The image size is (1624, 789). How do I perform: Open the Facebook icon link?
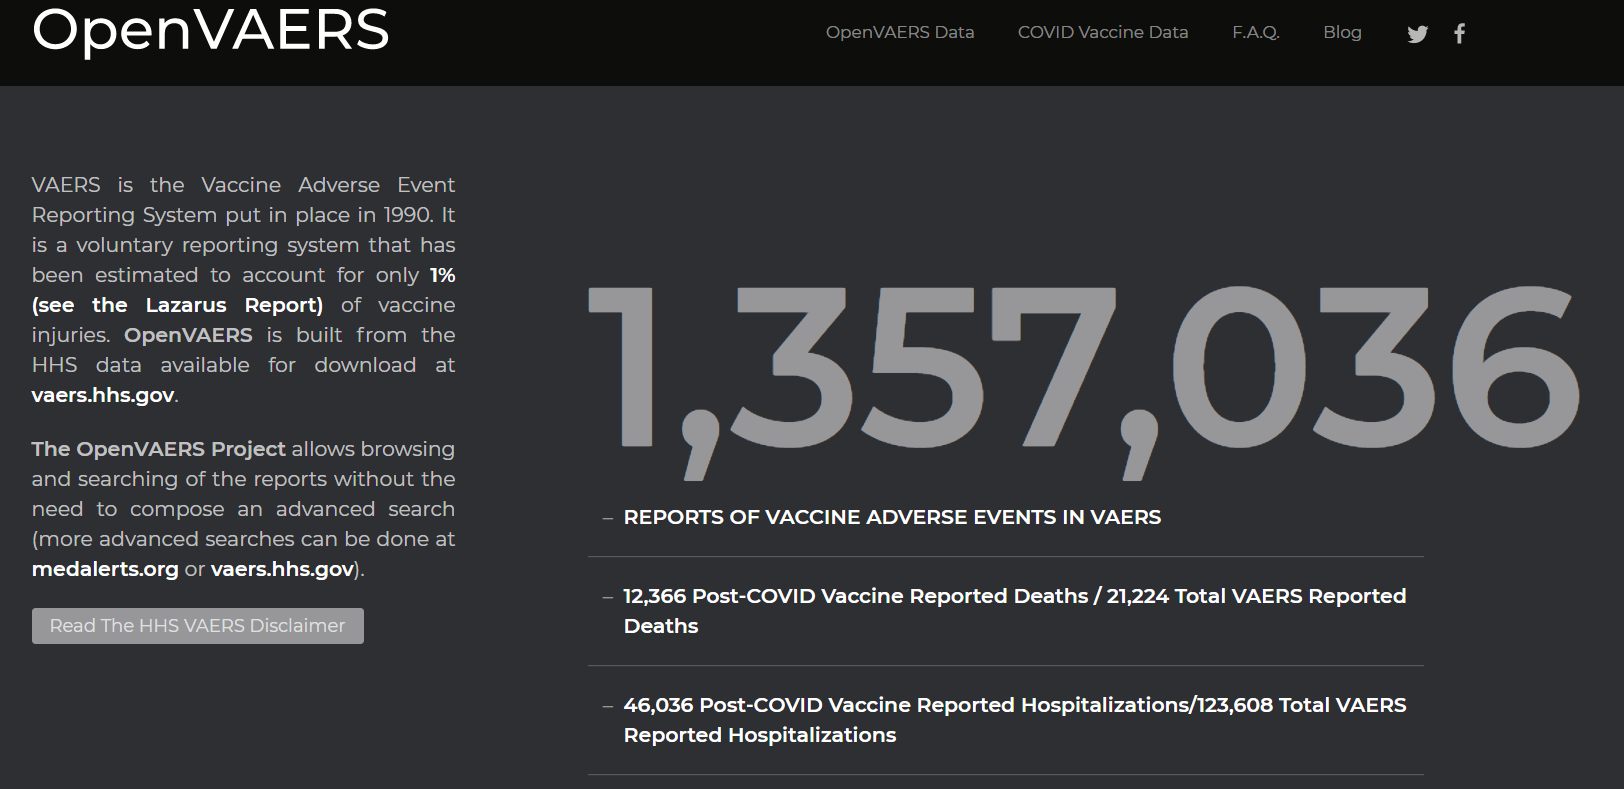[1460, 34]
